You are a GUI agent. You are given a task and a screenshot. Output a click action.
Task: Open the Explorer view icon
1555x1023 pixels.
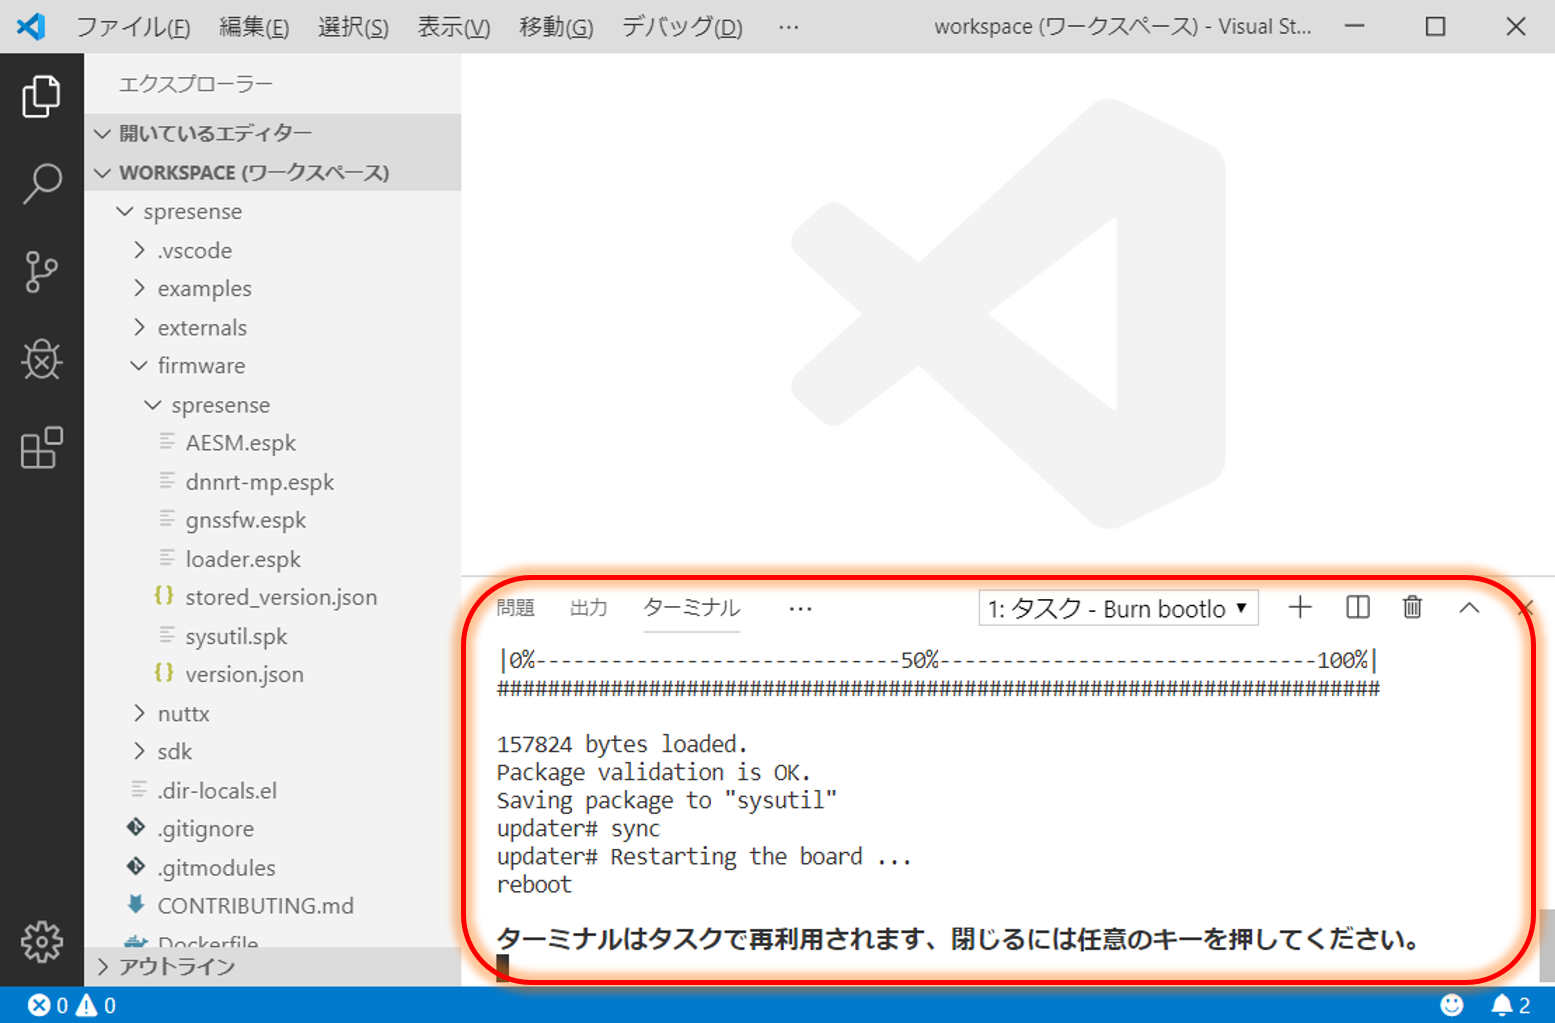41,96
